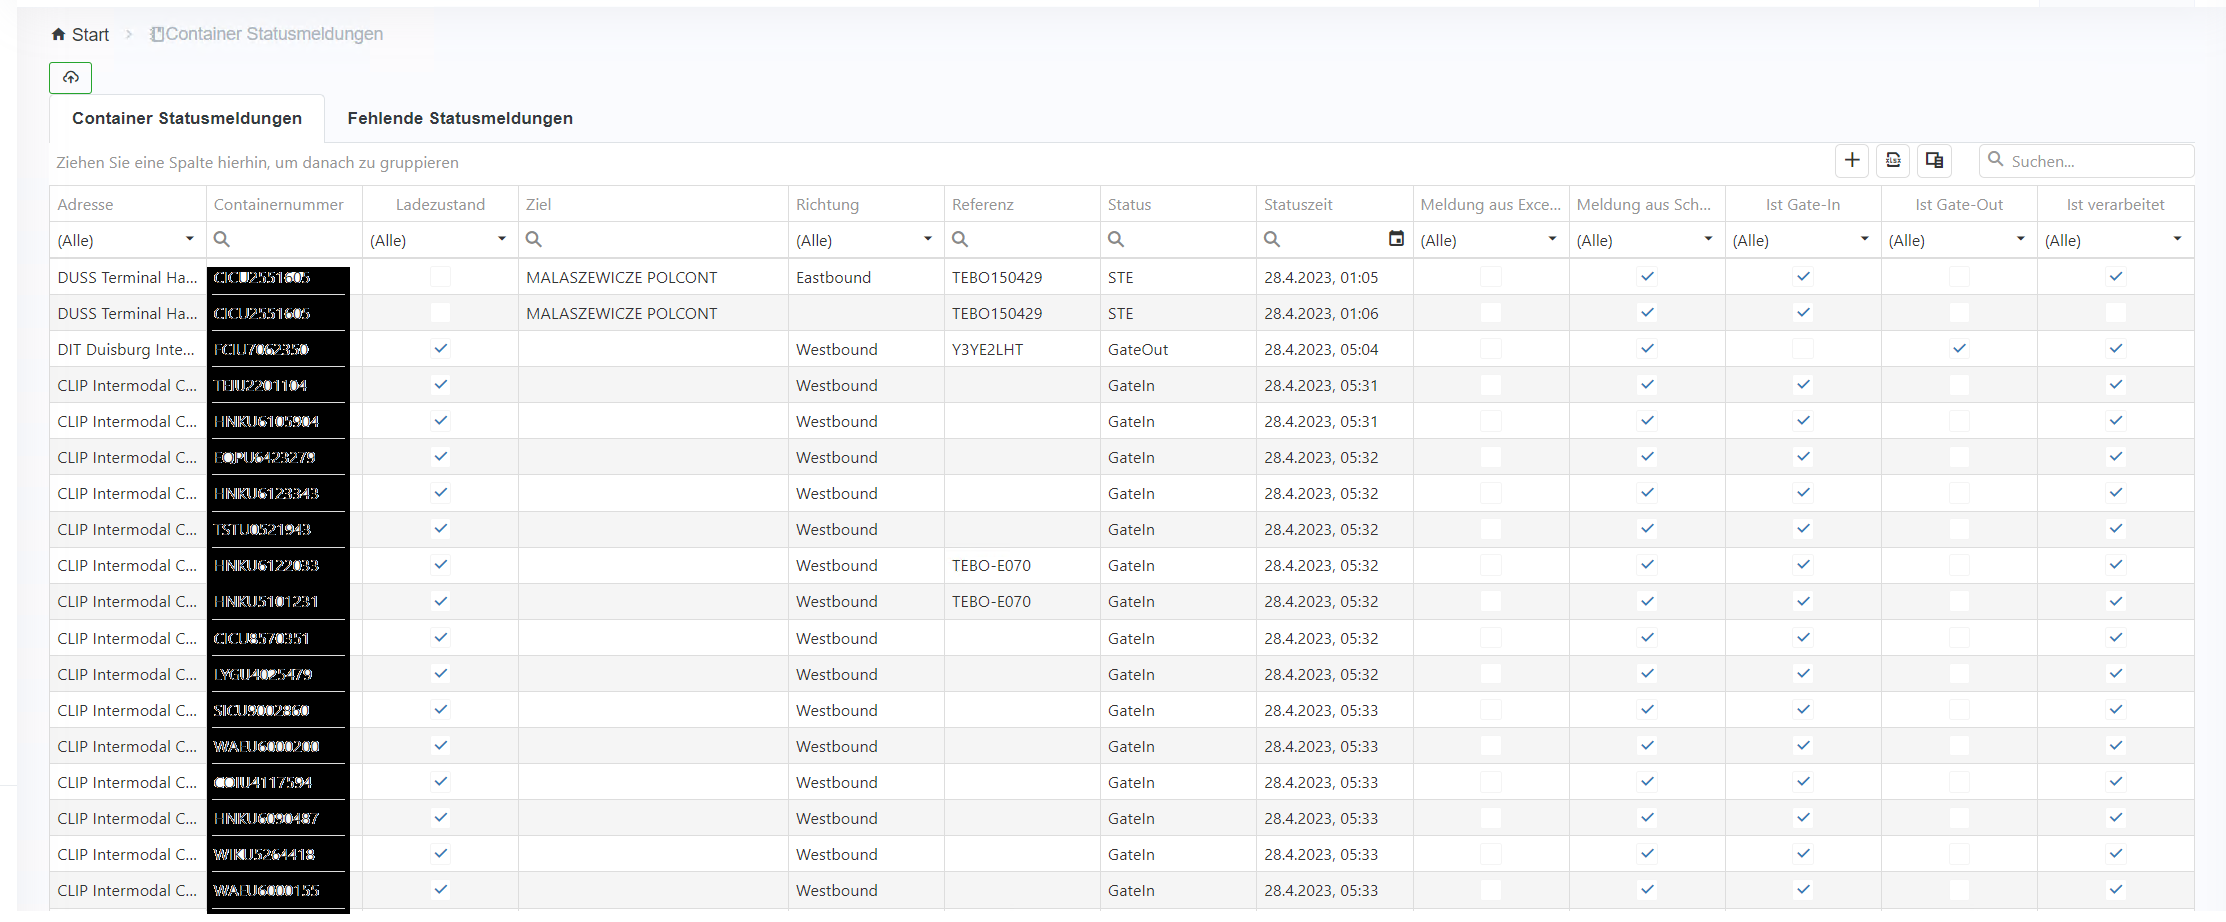The width and height of the screenshot is (2226, 922).
Task: Toggle Ladezustand checkbox in first DUSS Terminal row
Action: pyautogui.click(x=440, y=277)
